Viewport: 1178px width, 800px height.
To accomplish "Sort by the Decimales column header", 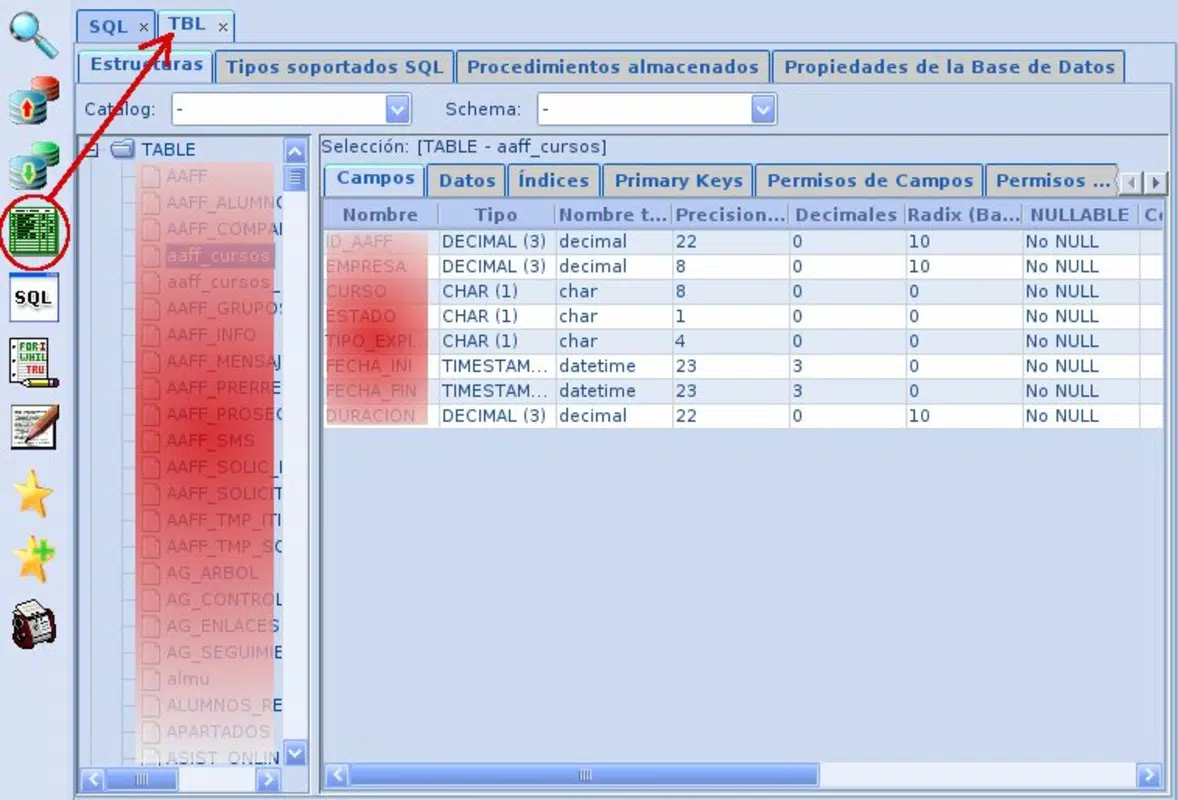I will coord(846,215).
